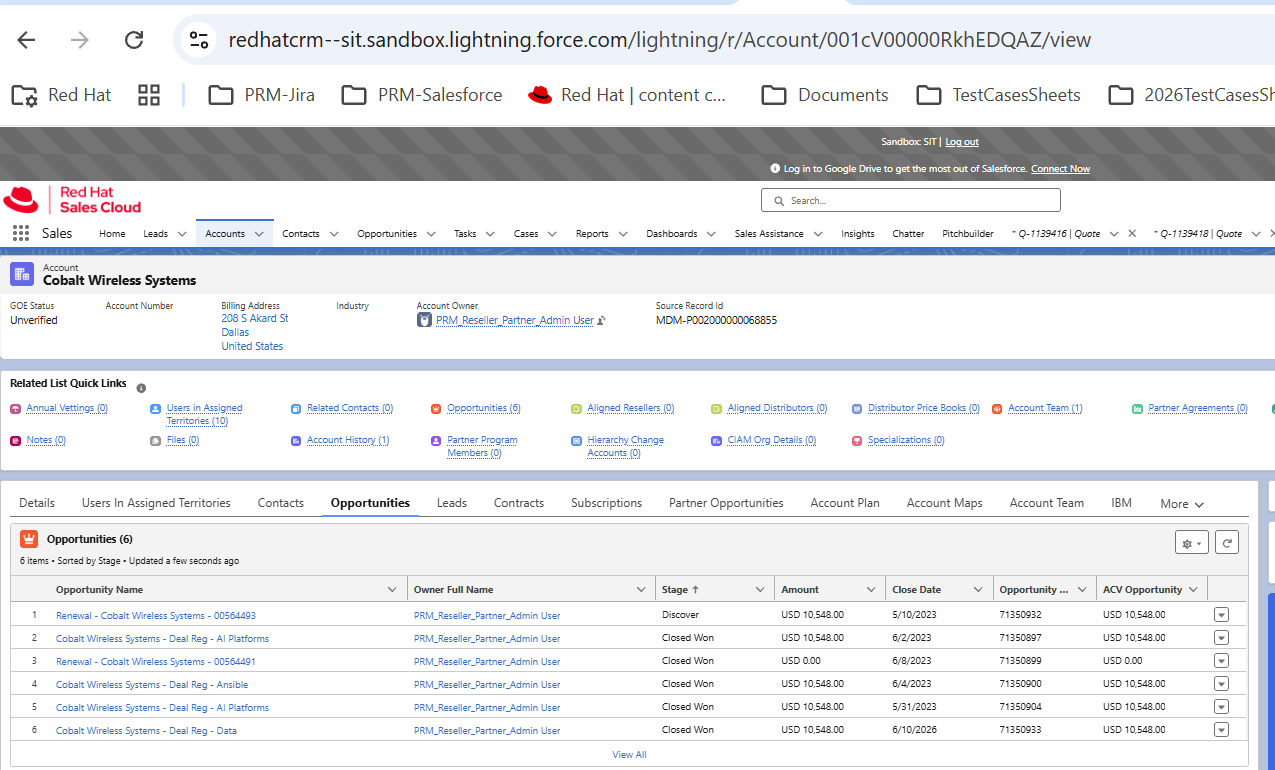Open the More tabs dropdown
Screen dimensions: 1275x770
(1182, 504)
